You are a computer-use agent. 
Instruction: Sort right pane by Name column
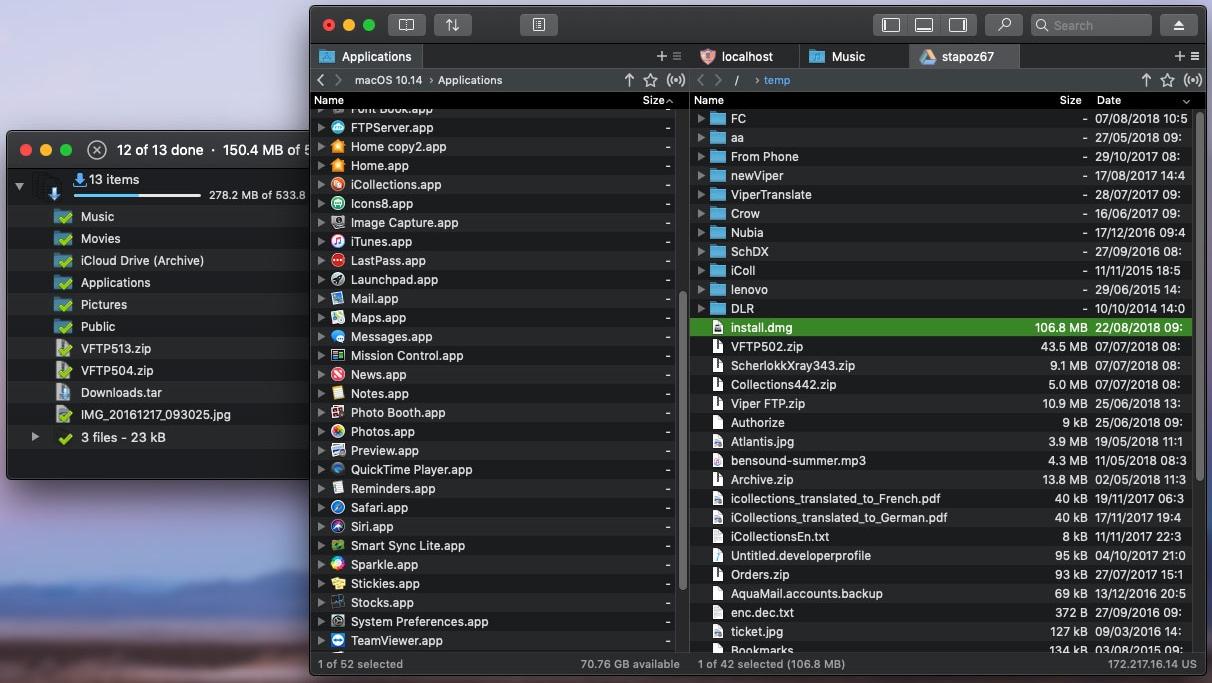point(709,100)
